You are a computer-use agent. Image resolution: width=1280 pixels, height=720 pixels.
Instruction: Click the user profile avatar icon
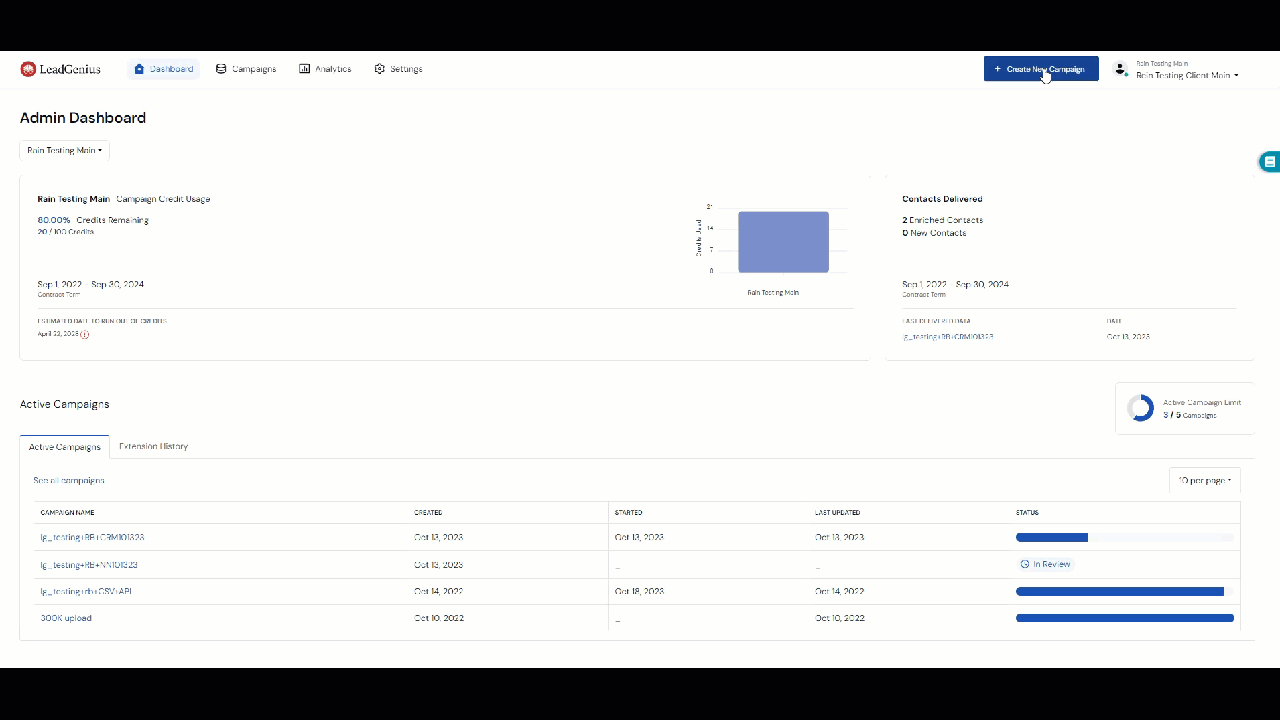(x=1120, y=69)
